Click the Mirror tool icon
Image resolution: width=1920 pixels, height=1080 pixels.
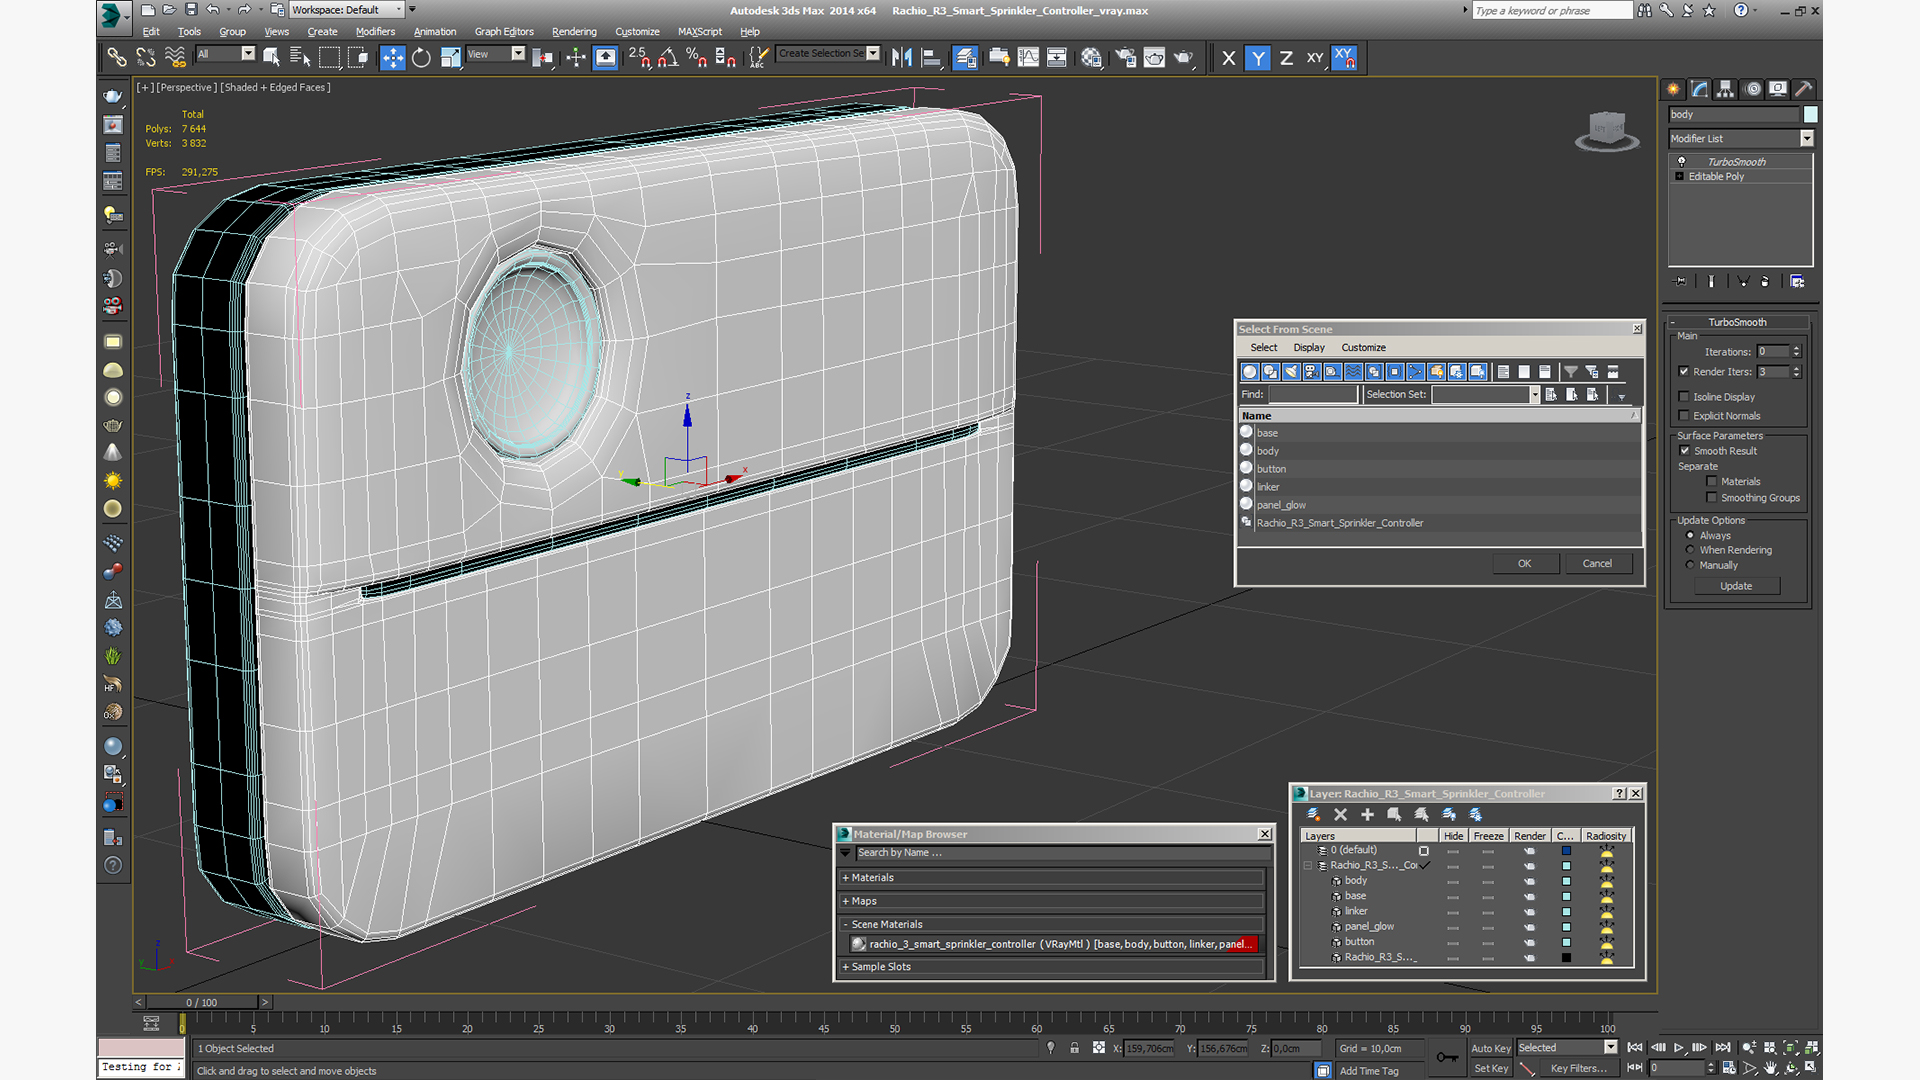pos(901,58)
